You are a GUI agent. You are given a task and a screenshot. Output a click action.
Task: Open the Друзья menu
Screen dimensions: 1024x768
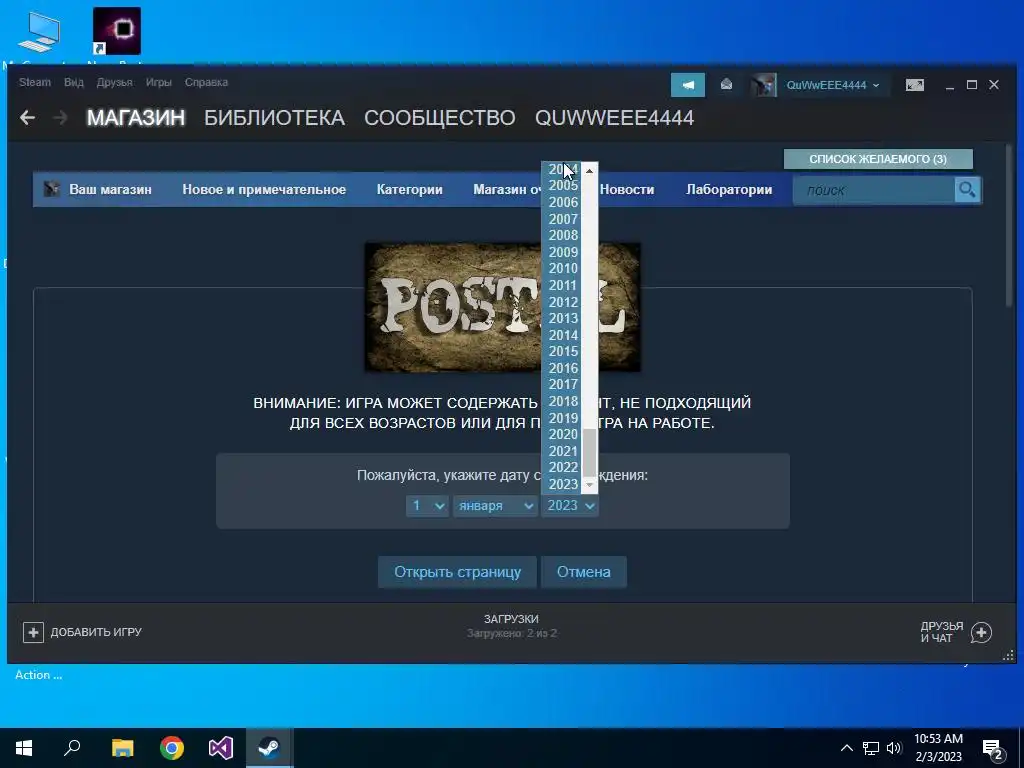click(x=114, y=82)
